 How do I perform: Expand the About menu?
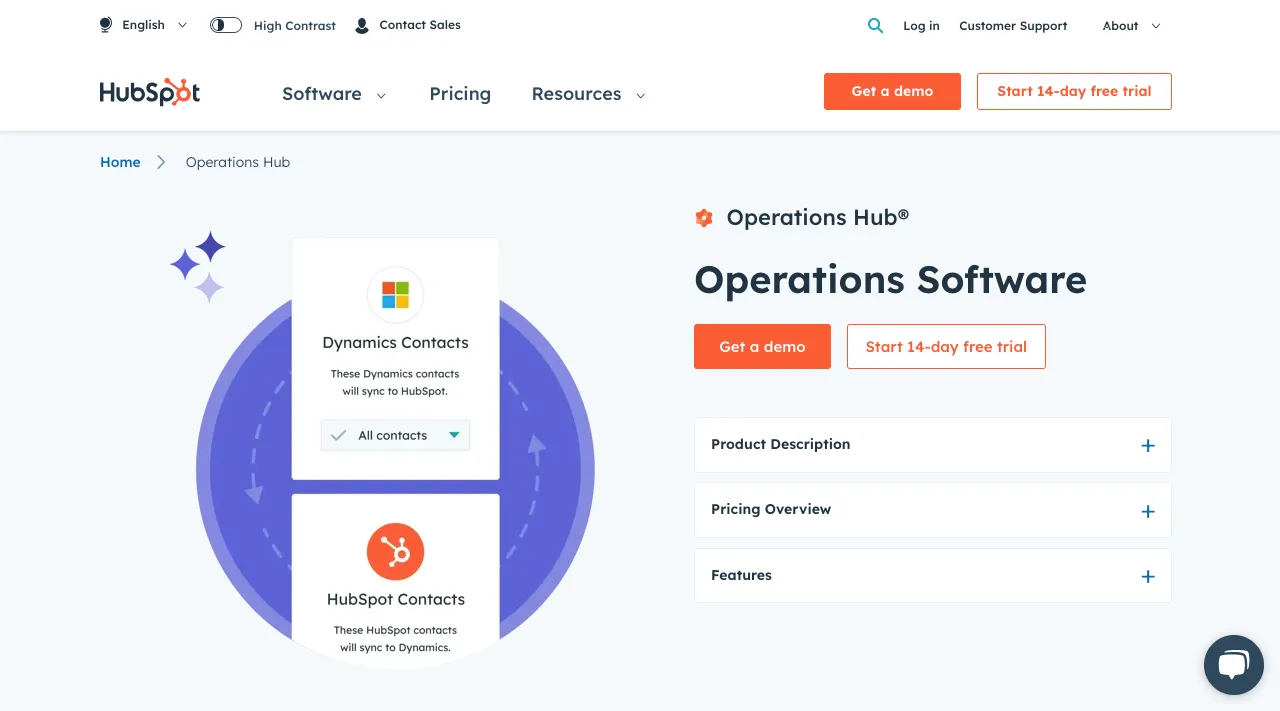coord(1132,26)
